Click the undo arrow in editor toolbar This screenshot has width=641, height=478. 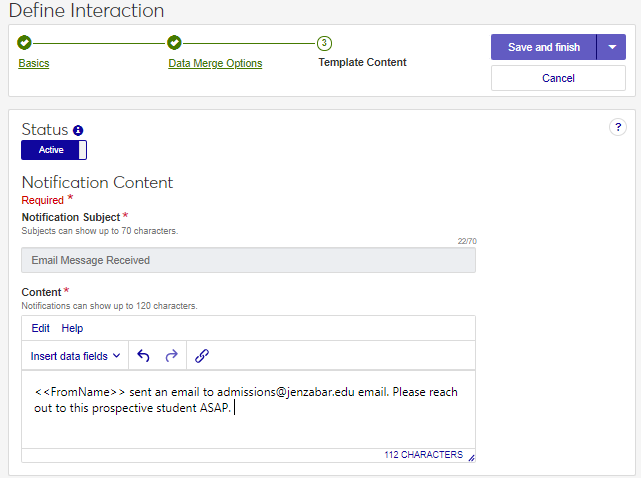coord(143,355)
